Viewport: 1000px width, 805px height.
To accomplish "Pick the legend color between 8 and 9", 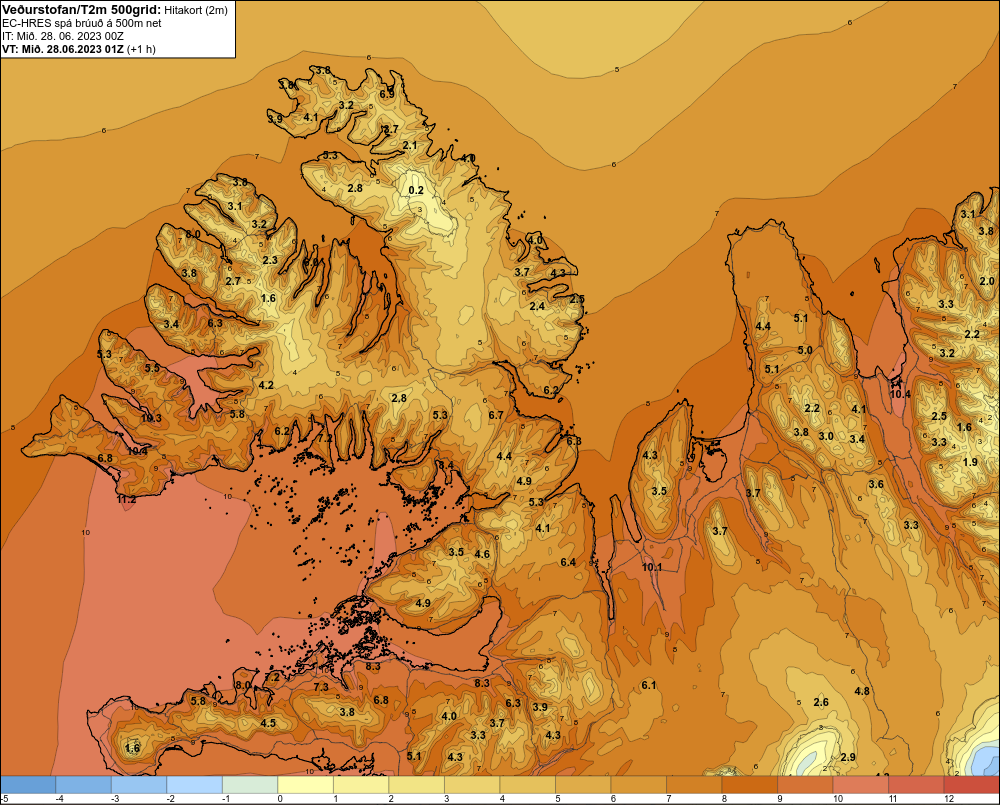I will click(749, 785).
